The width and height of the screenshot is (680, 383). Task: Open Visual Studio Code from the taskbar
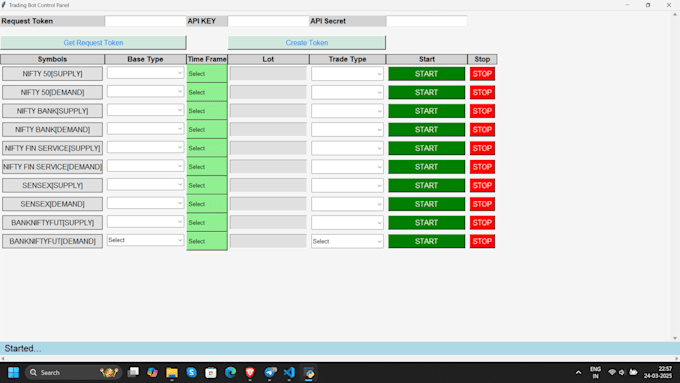(289, 373)
